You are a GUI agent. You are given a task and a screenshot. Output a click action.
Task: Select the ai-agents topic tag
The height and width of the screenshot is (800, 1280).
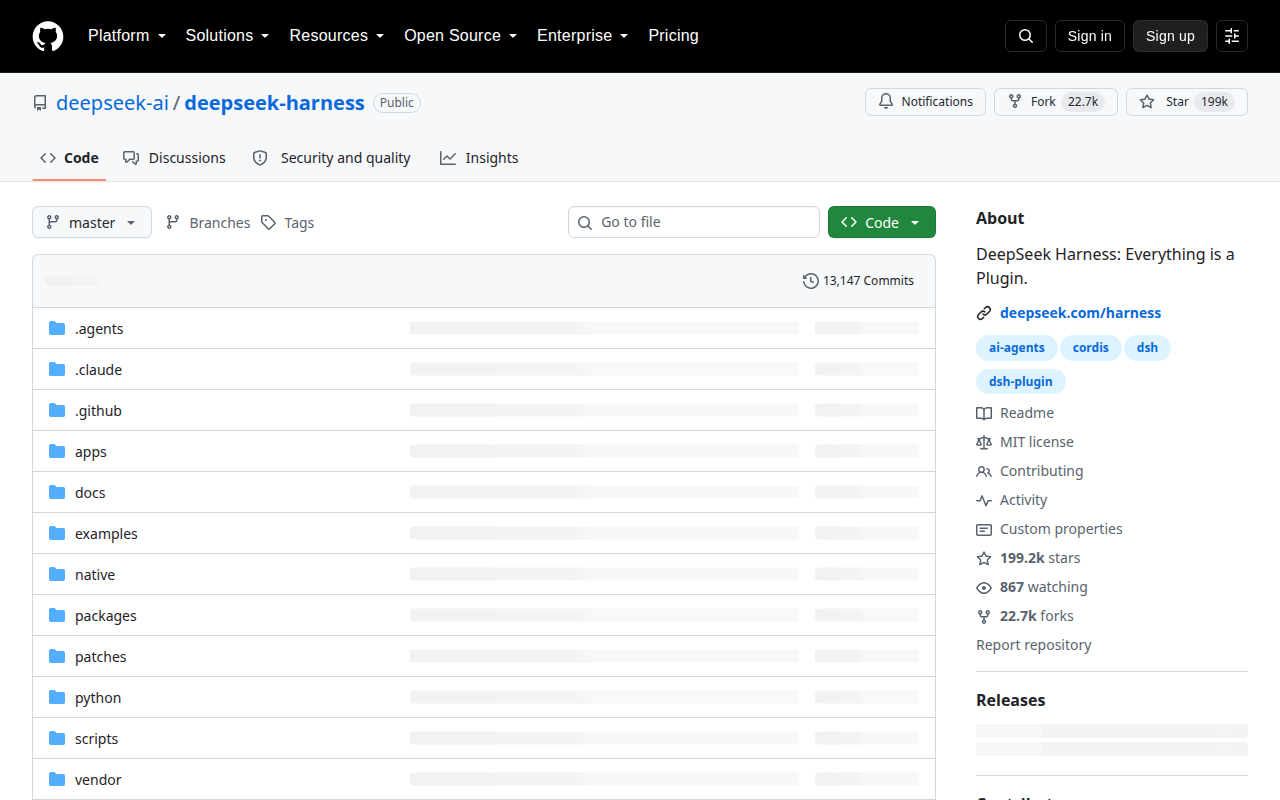tap(1016, 348)
